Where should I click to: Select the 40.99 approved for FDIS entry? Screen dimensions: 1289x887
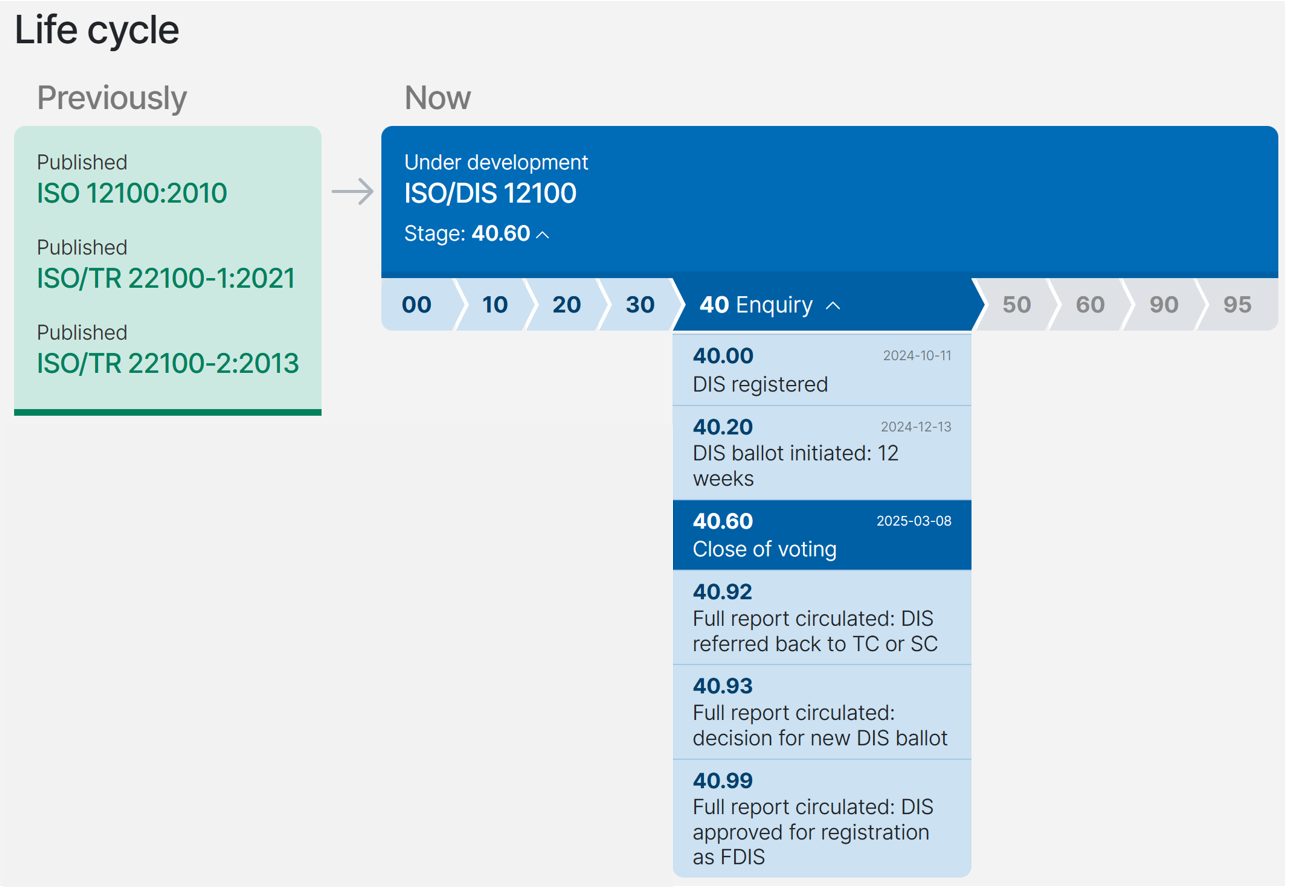click(x=822, y=818)
